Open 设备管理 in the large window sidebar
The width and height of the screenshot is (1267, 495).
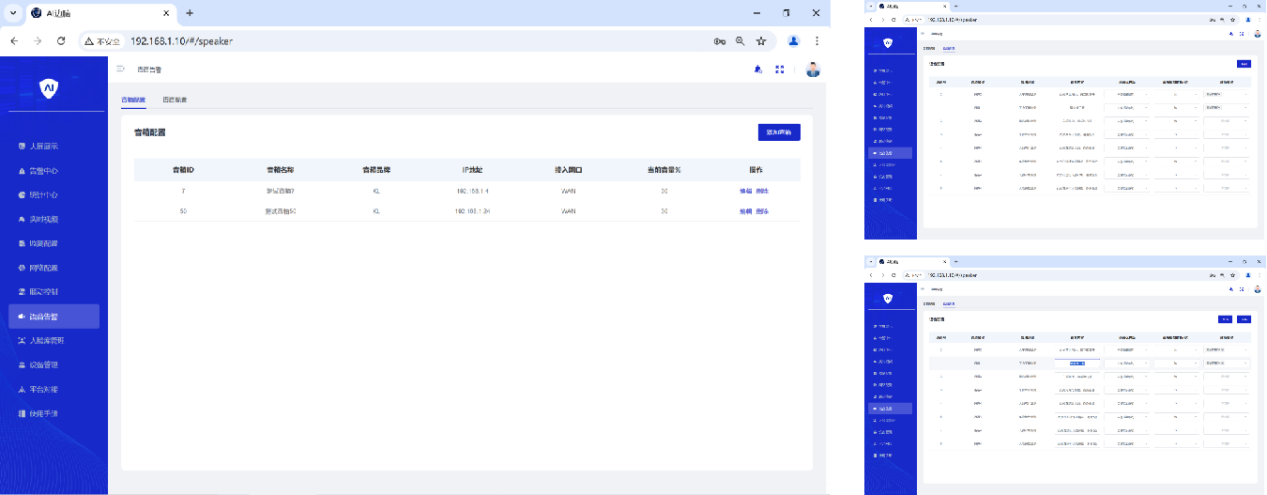click(44, 365)
